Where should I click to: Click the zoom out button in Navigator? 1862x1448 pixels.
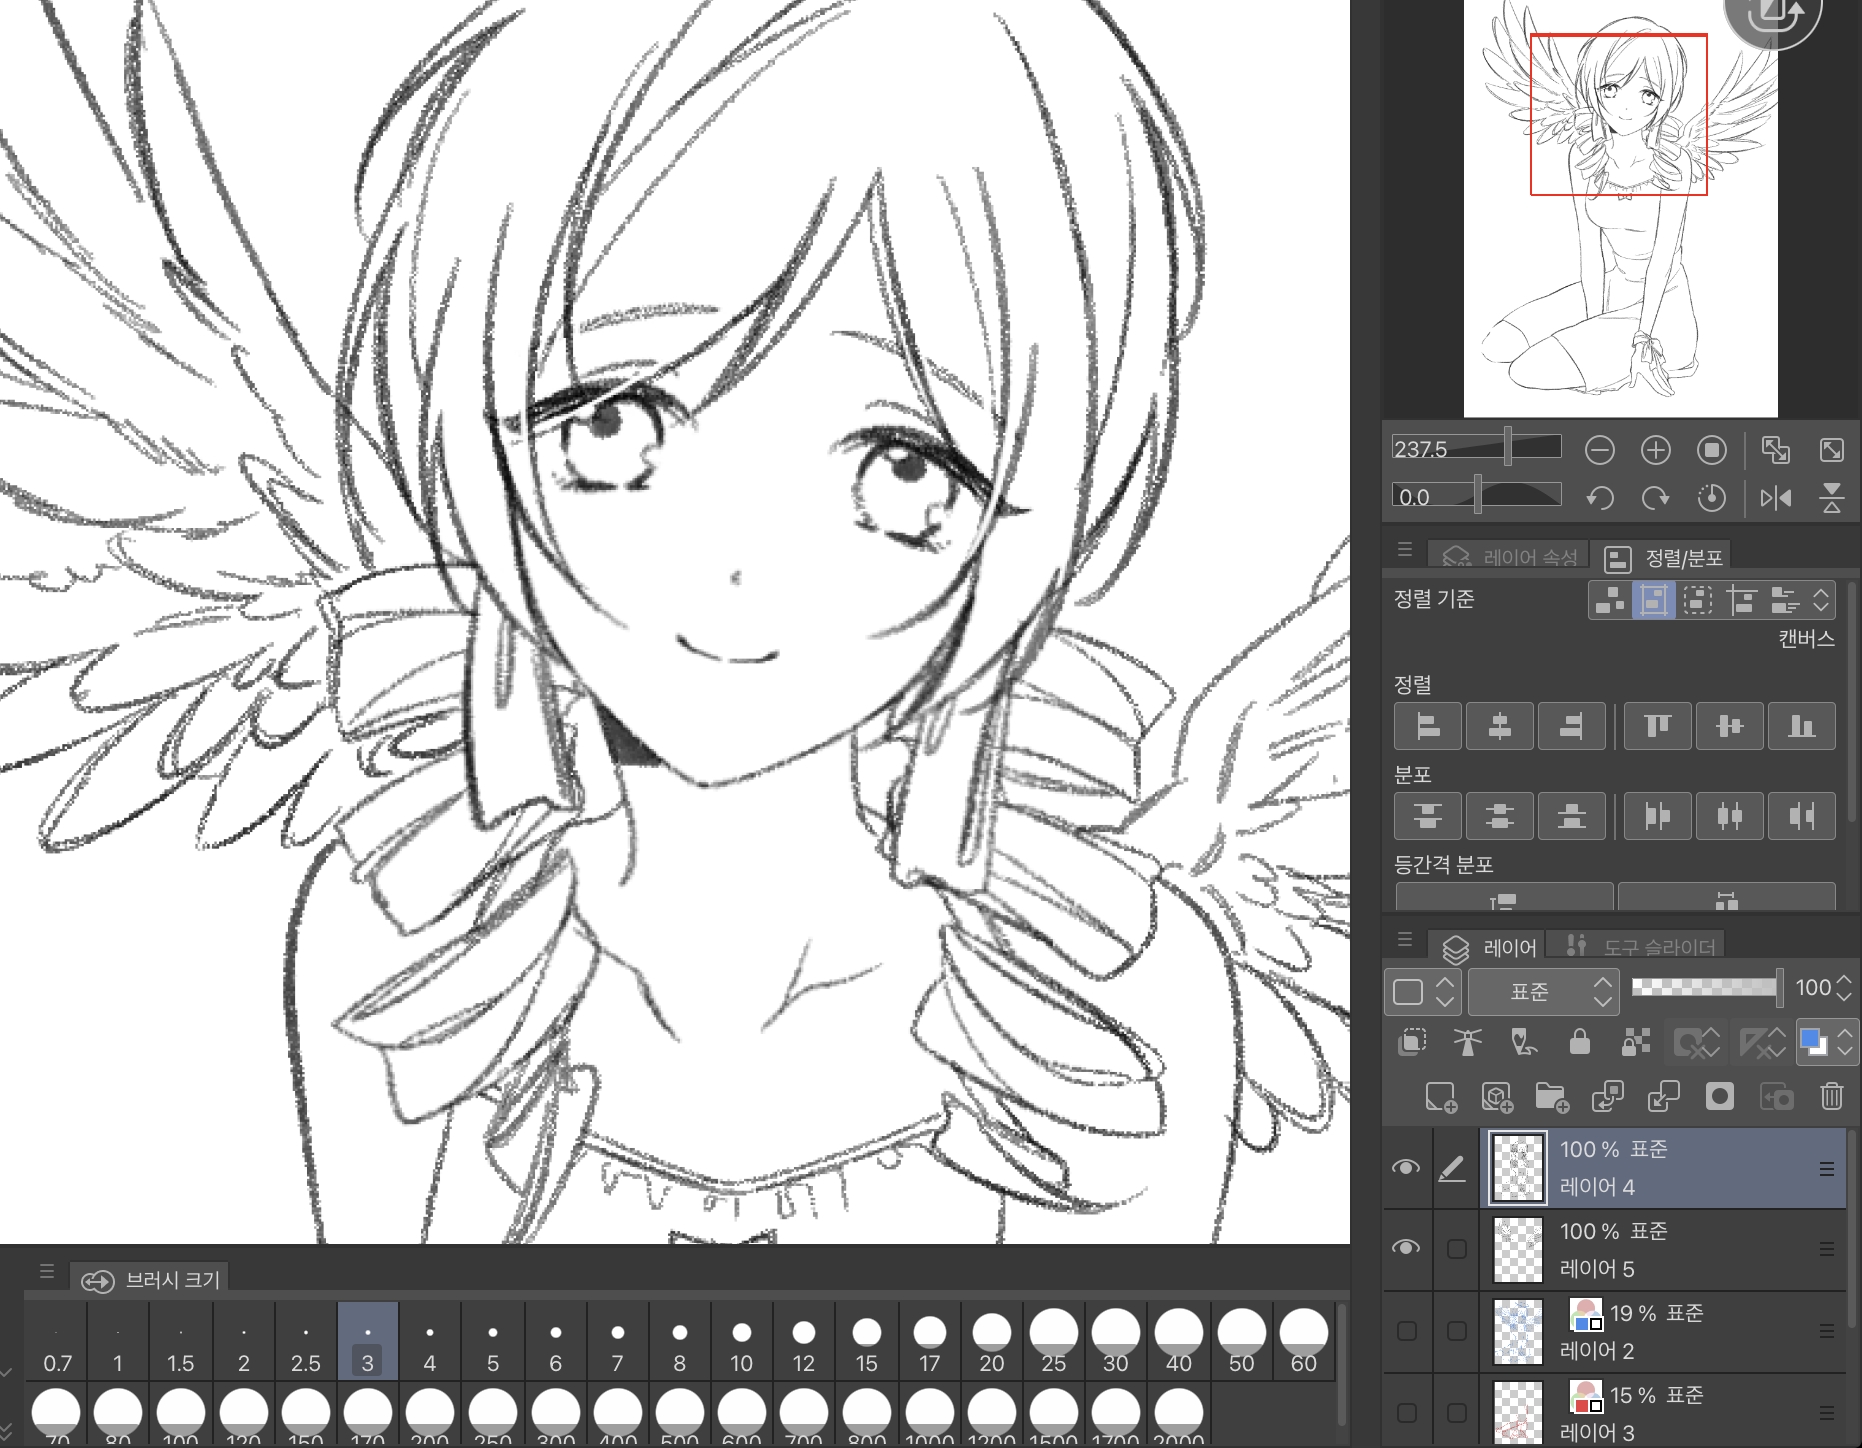(1600, 451)
